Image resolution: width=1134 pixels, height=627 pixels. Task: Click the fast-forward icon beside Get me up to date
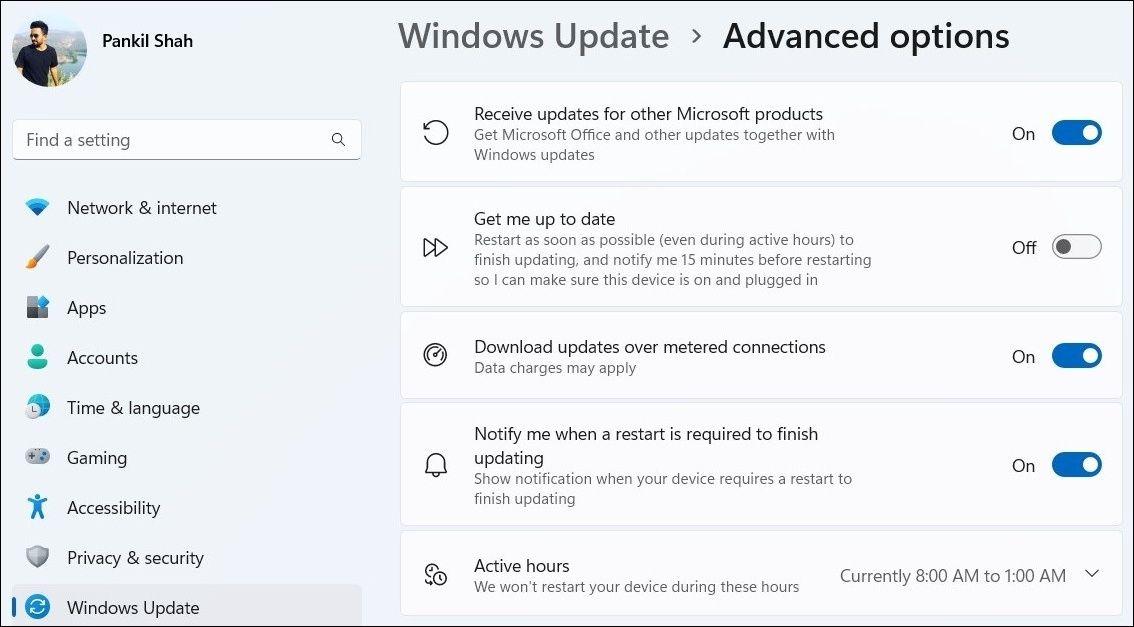(435, 247)
